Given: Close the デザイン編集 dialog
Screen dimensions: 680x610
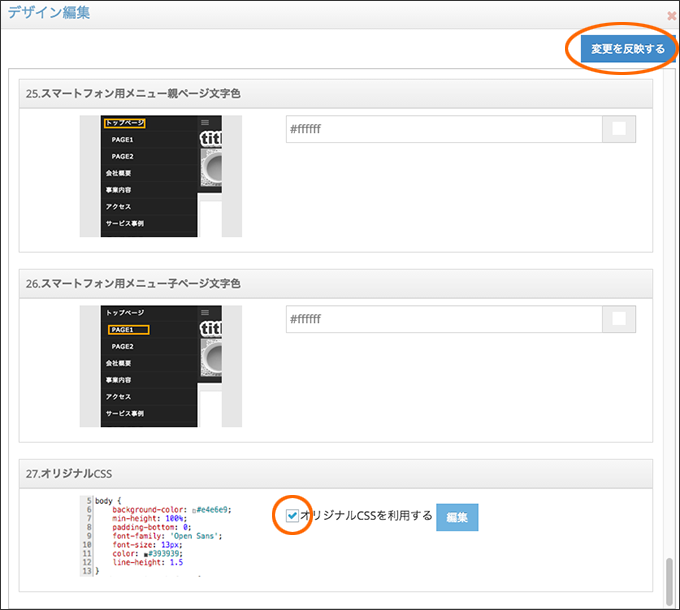Looking at the screenshot, I should tap(671, 16).
